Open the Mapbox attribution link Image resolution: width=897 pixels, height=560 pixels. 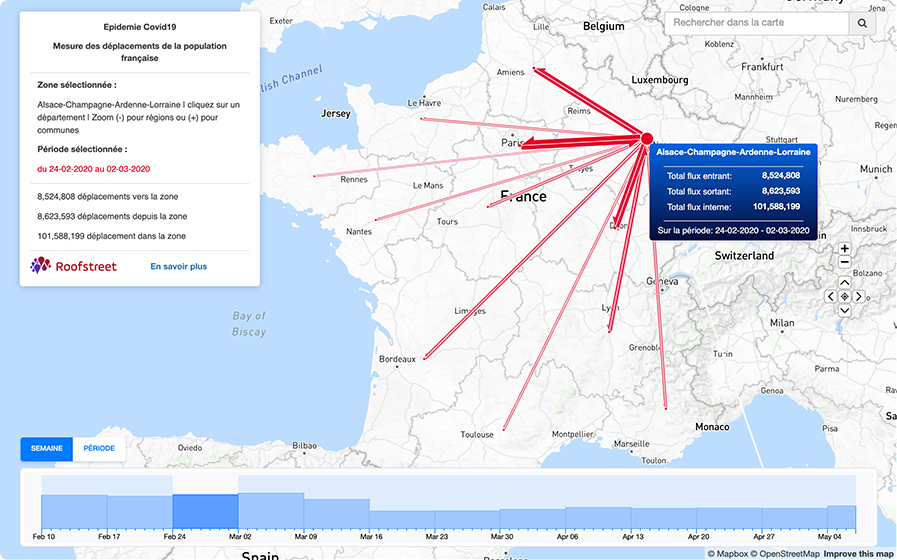click(x=728, y=554)
